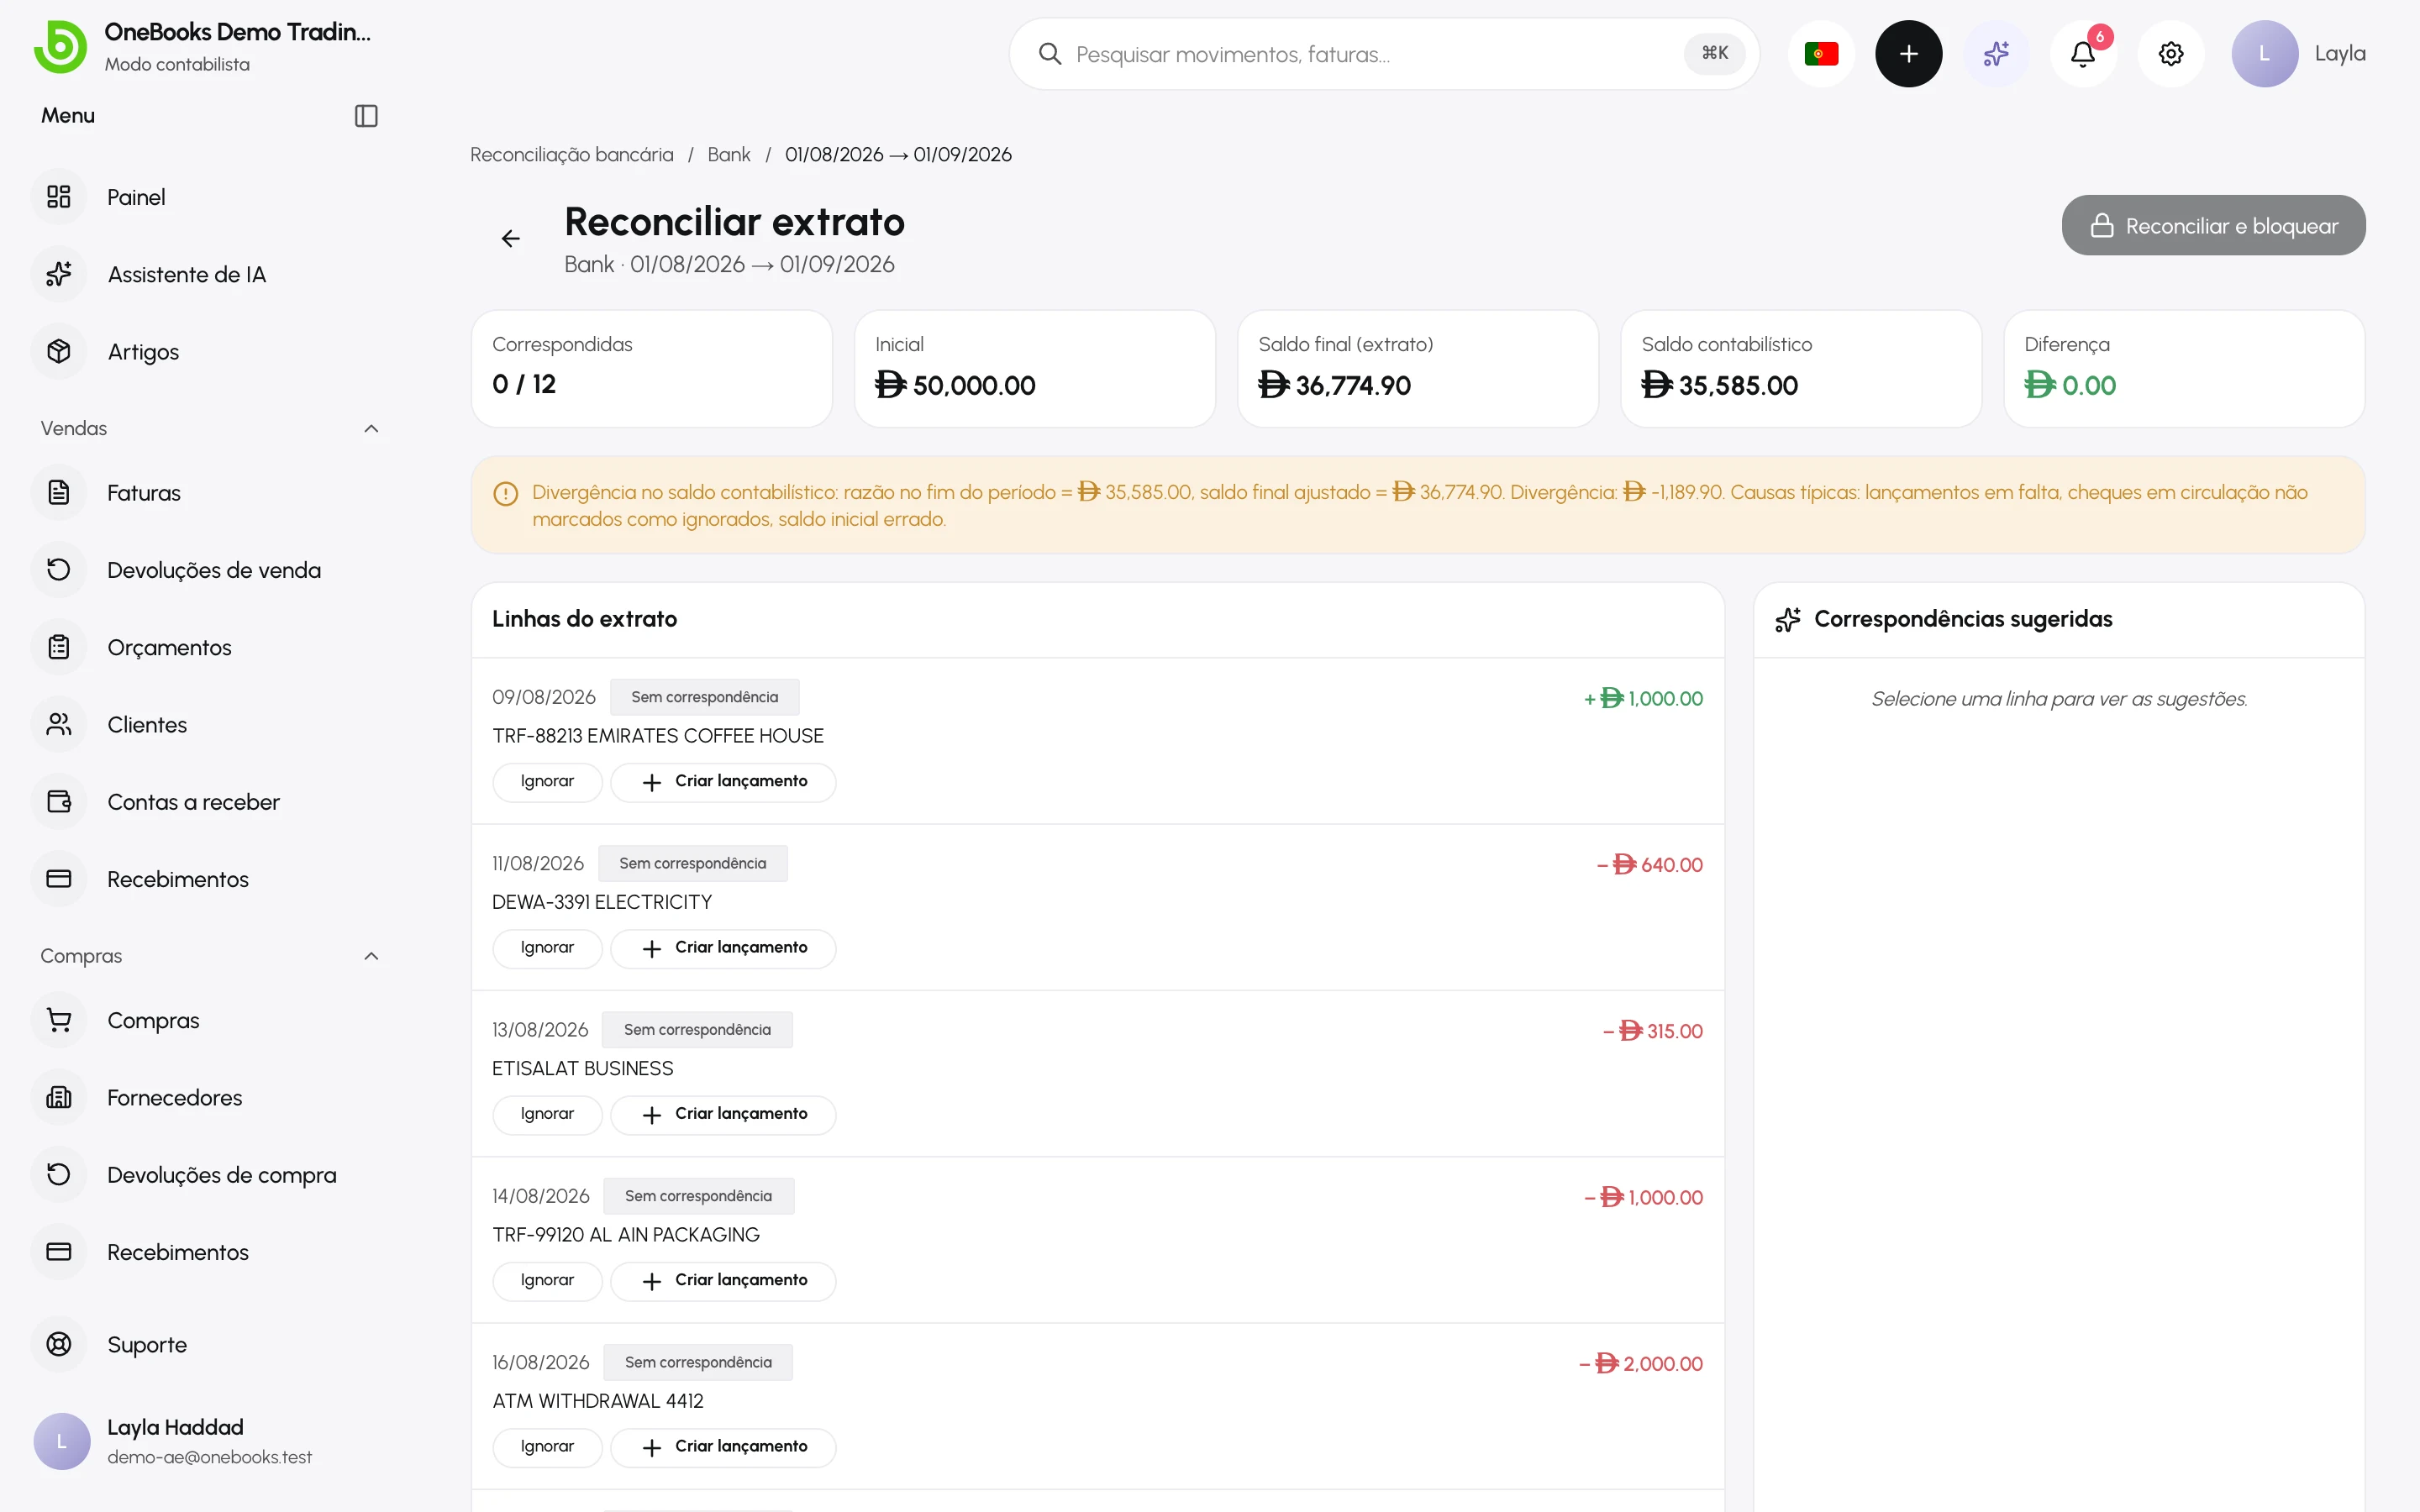Click the search field Pesquisar movimentos
This screenshot has height=1512, width=2420.
1384,54
